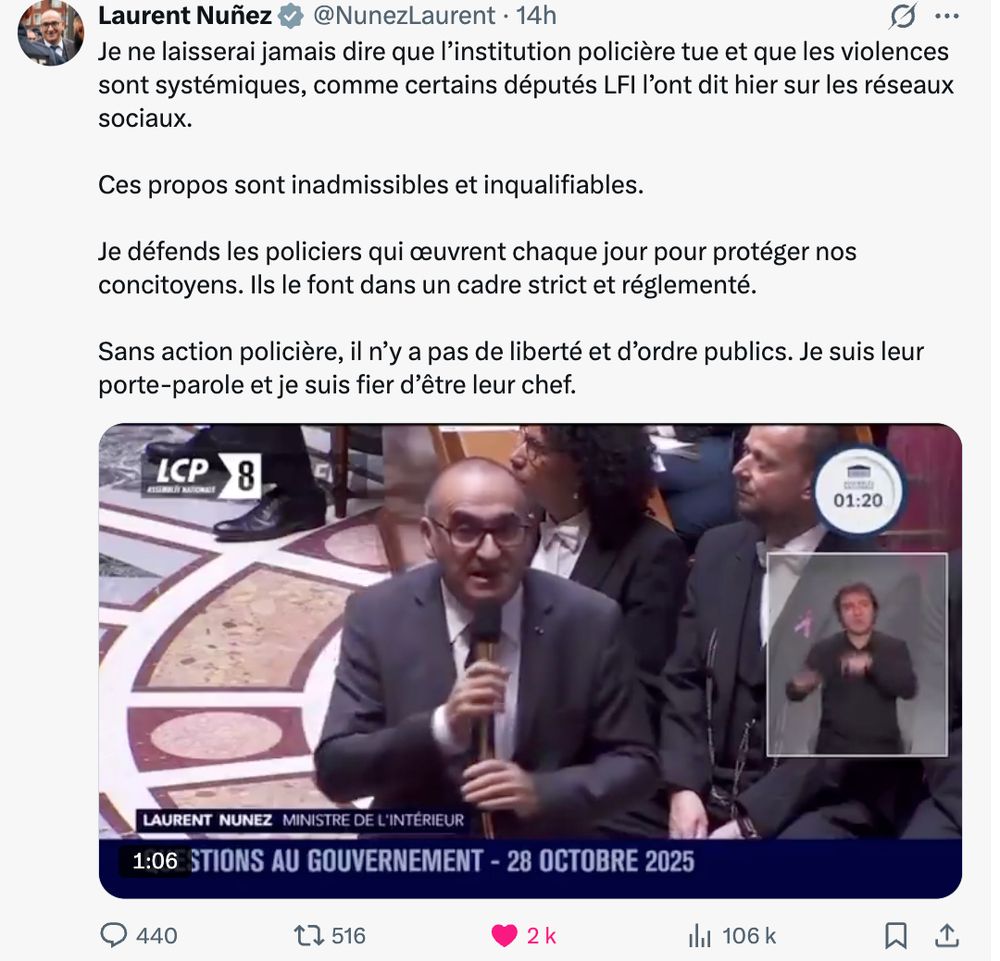Unlike the post via pink heart
The image size is (1000, 961).
point(504,935)
